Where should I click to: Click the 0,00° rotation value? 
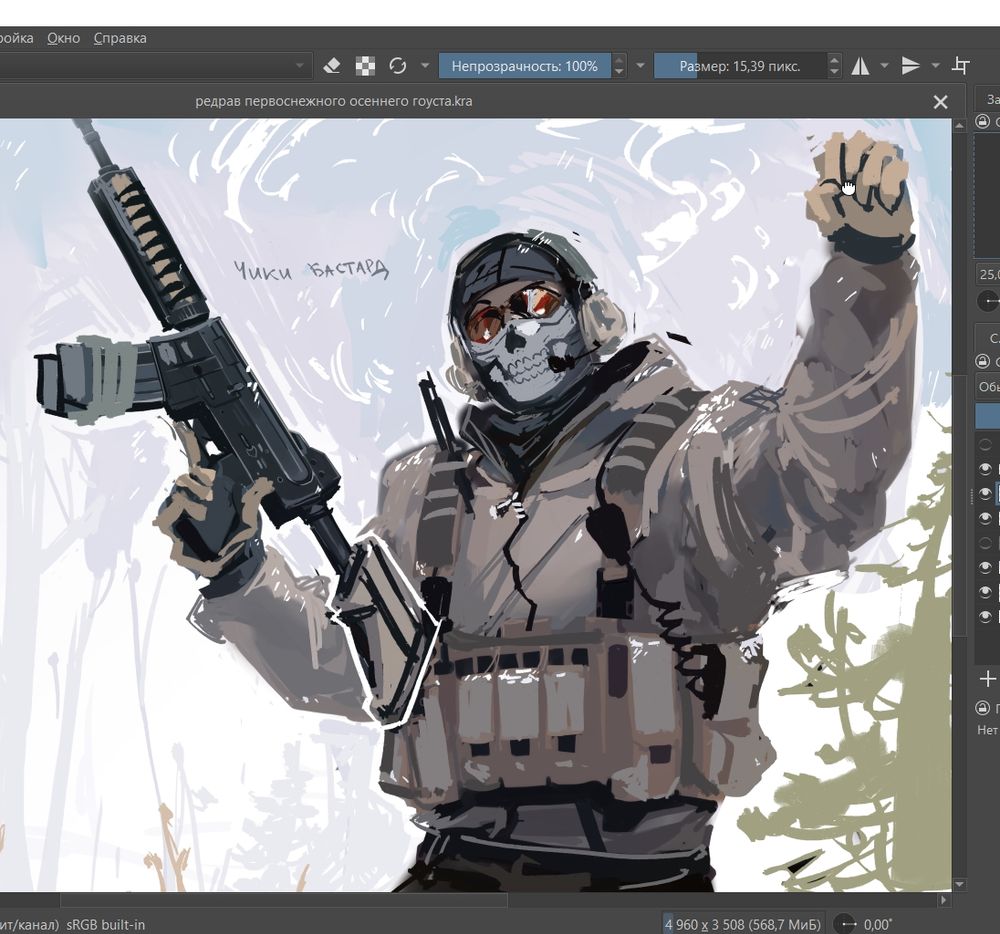click(878, 924)
